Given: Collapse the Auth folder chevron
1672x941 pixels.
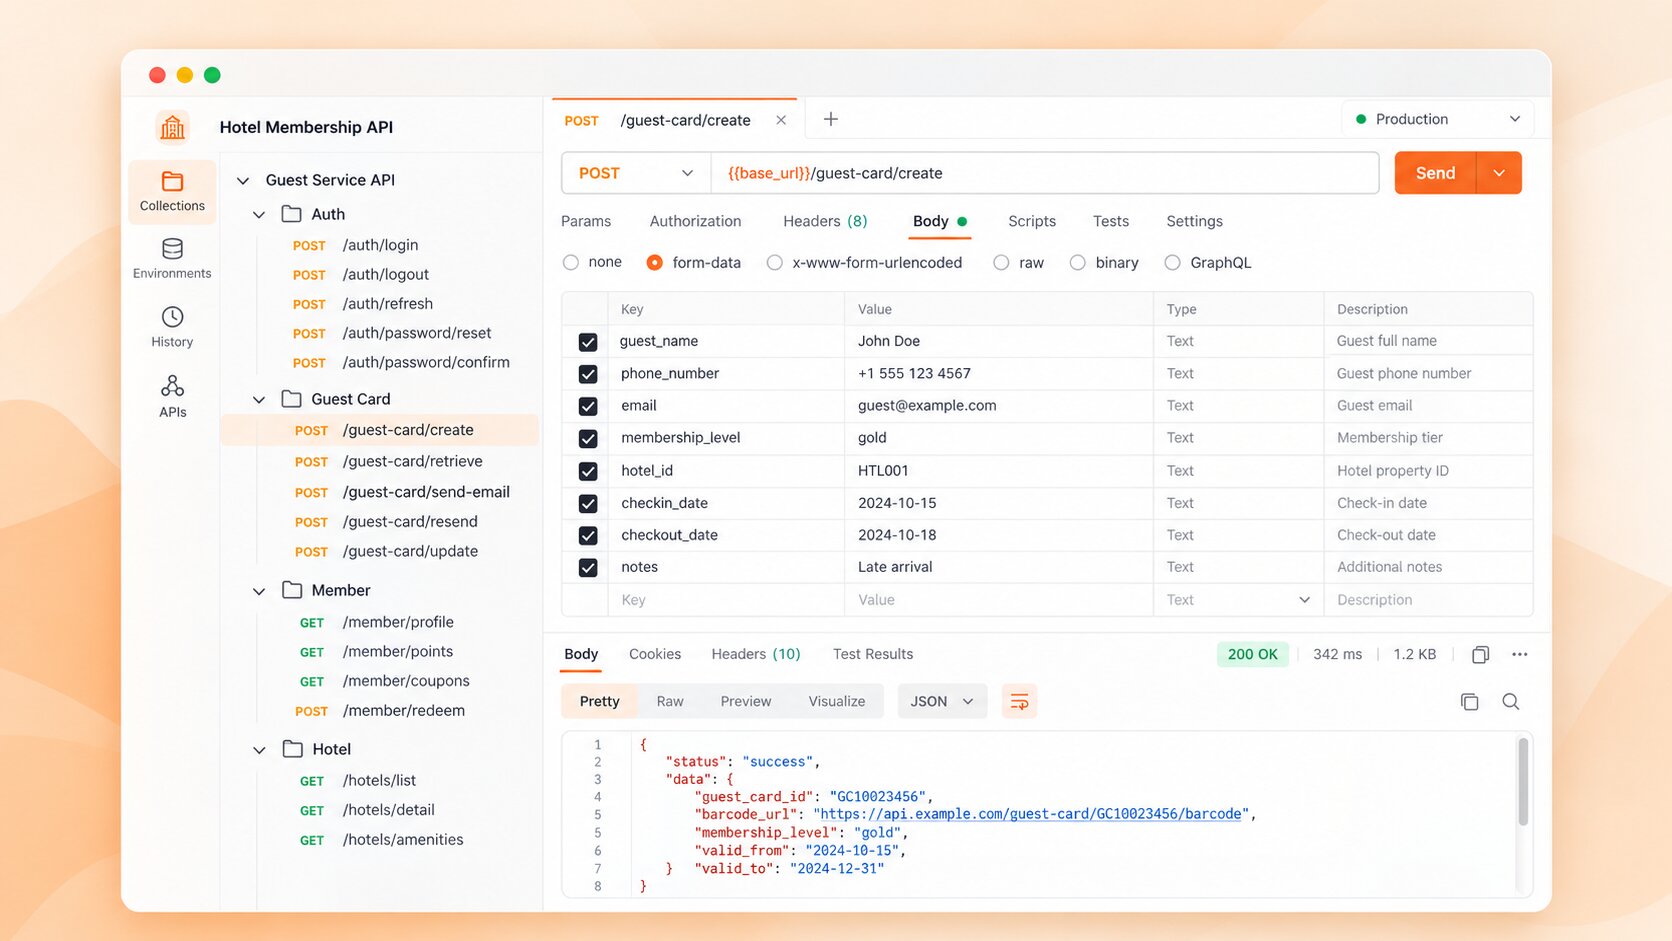Looking at the screenshot, I should click(259, 214).
